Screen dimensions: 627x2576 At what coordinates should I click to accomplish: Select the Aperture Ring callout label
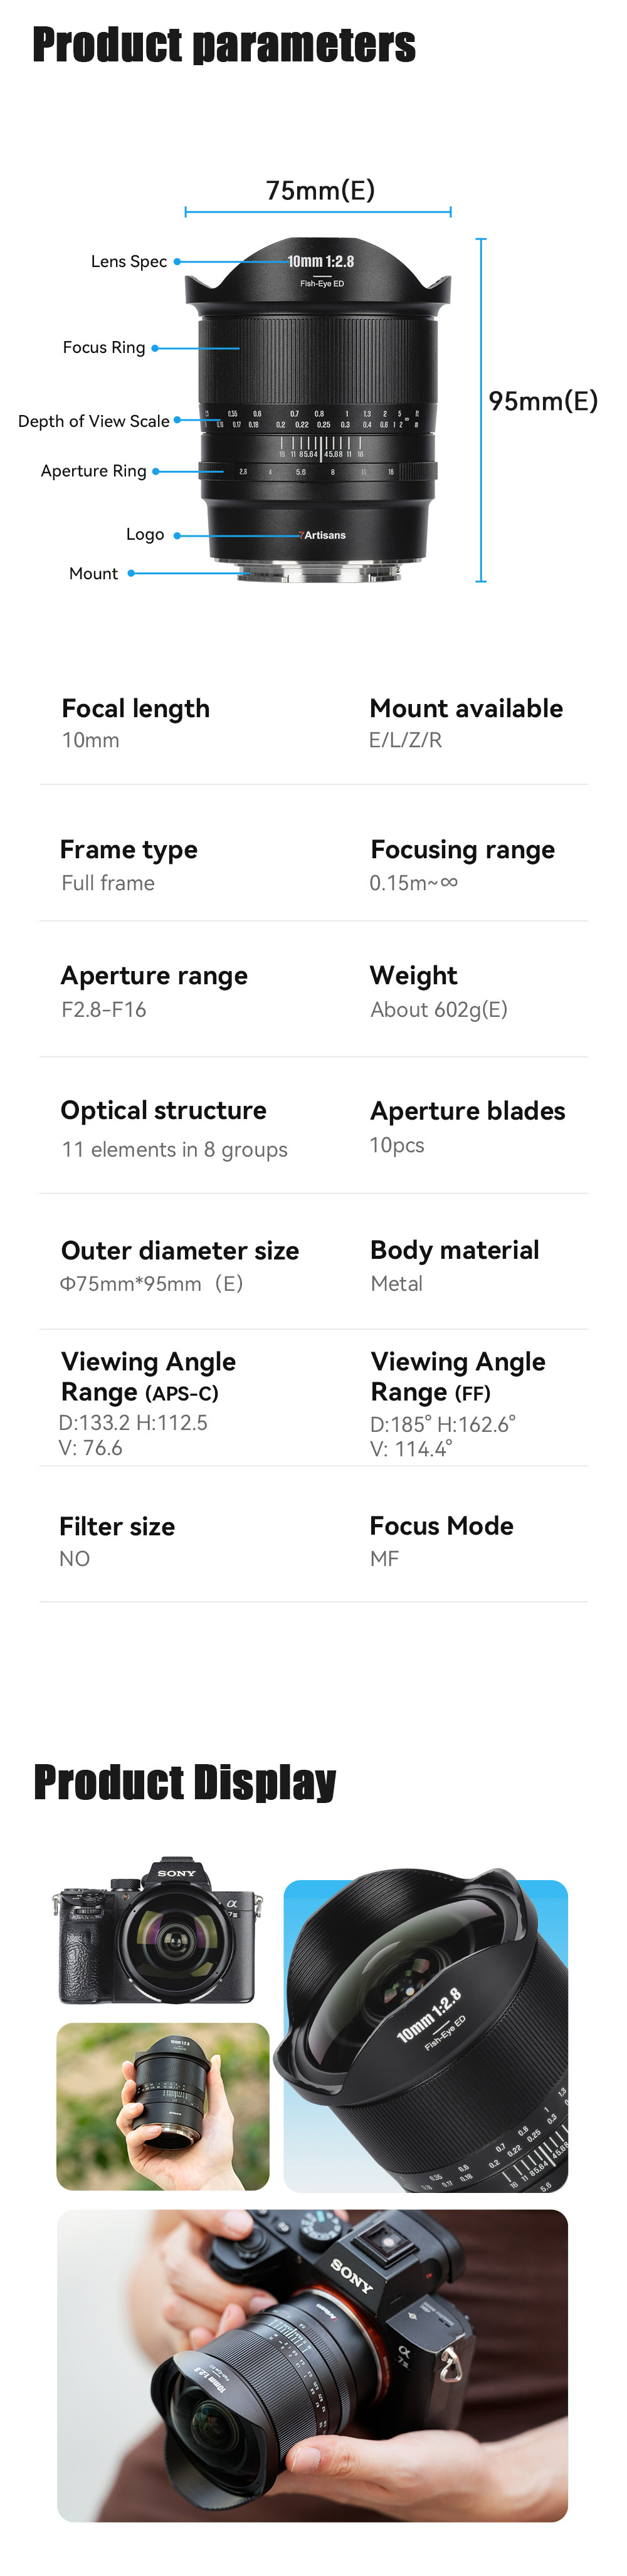(x=93, y=471)
